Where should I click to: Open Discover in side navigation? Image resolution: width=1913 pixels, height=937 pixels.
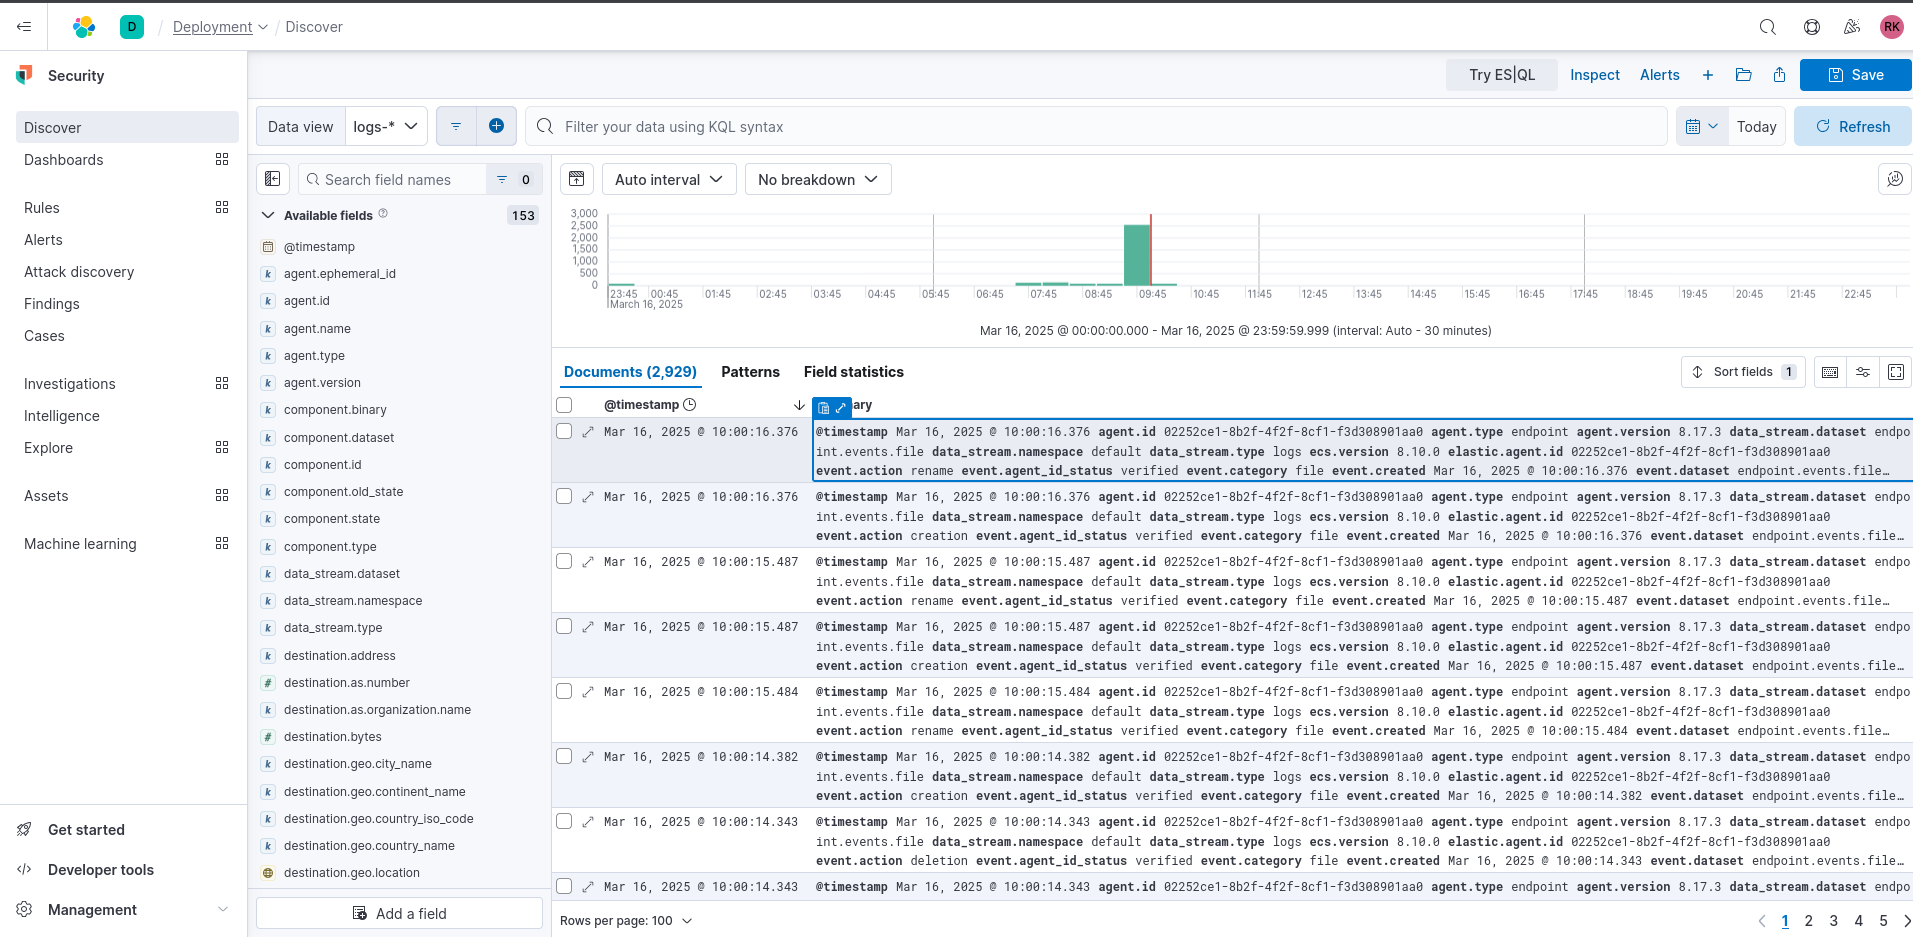(127, 127)
